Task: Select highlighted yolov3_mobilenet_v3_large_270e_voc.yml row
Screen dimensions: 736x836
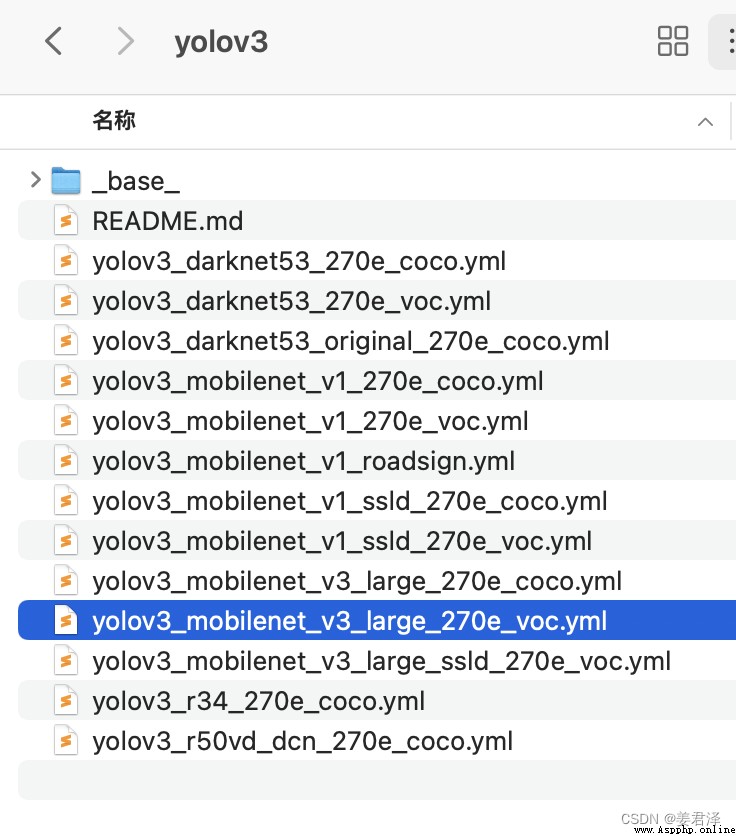Action: click(377, 620)
